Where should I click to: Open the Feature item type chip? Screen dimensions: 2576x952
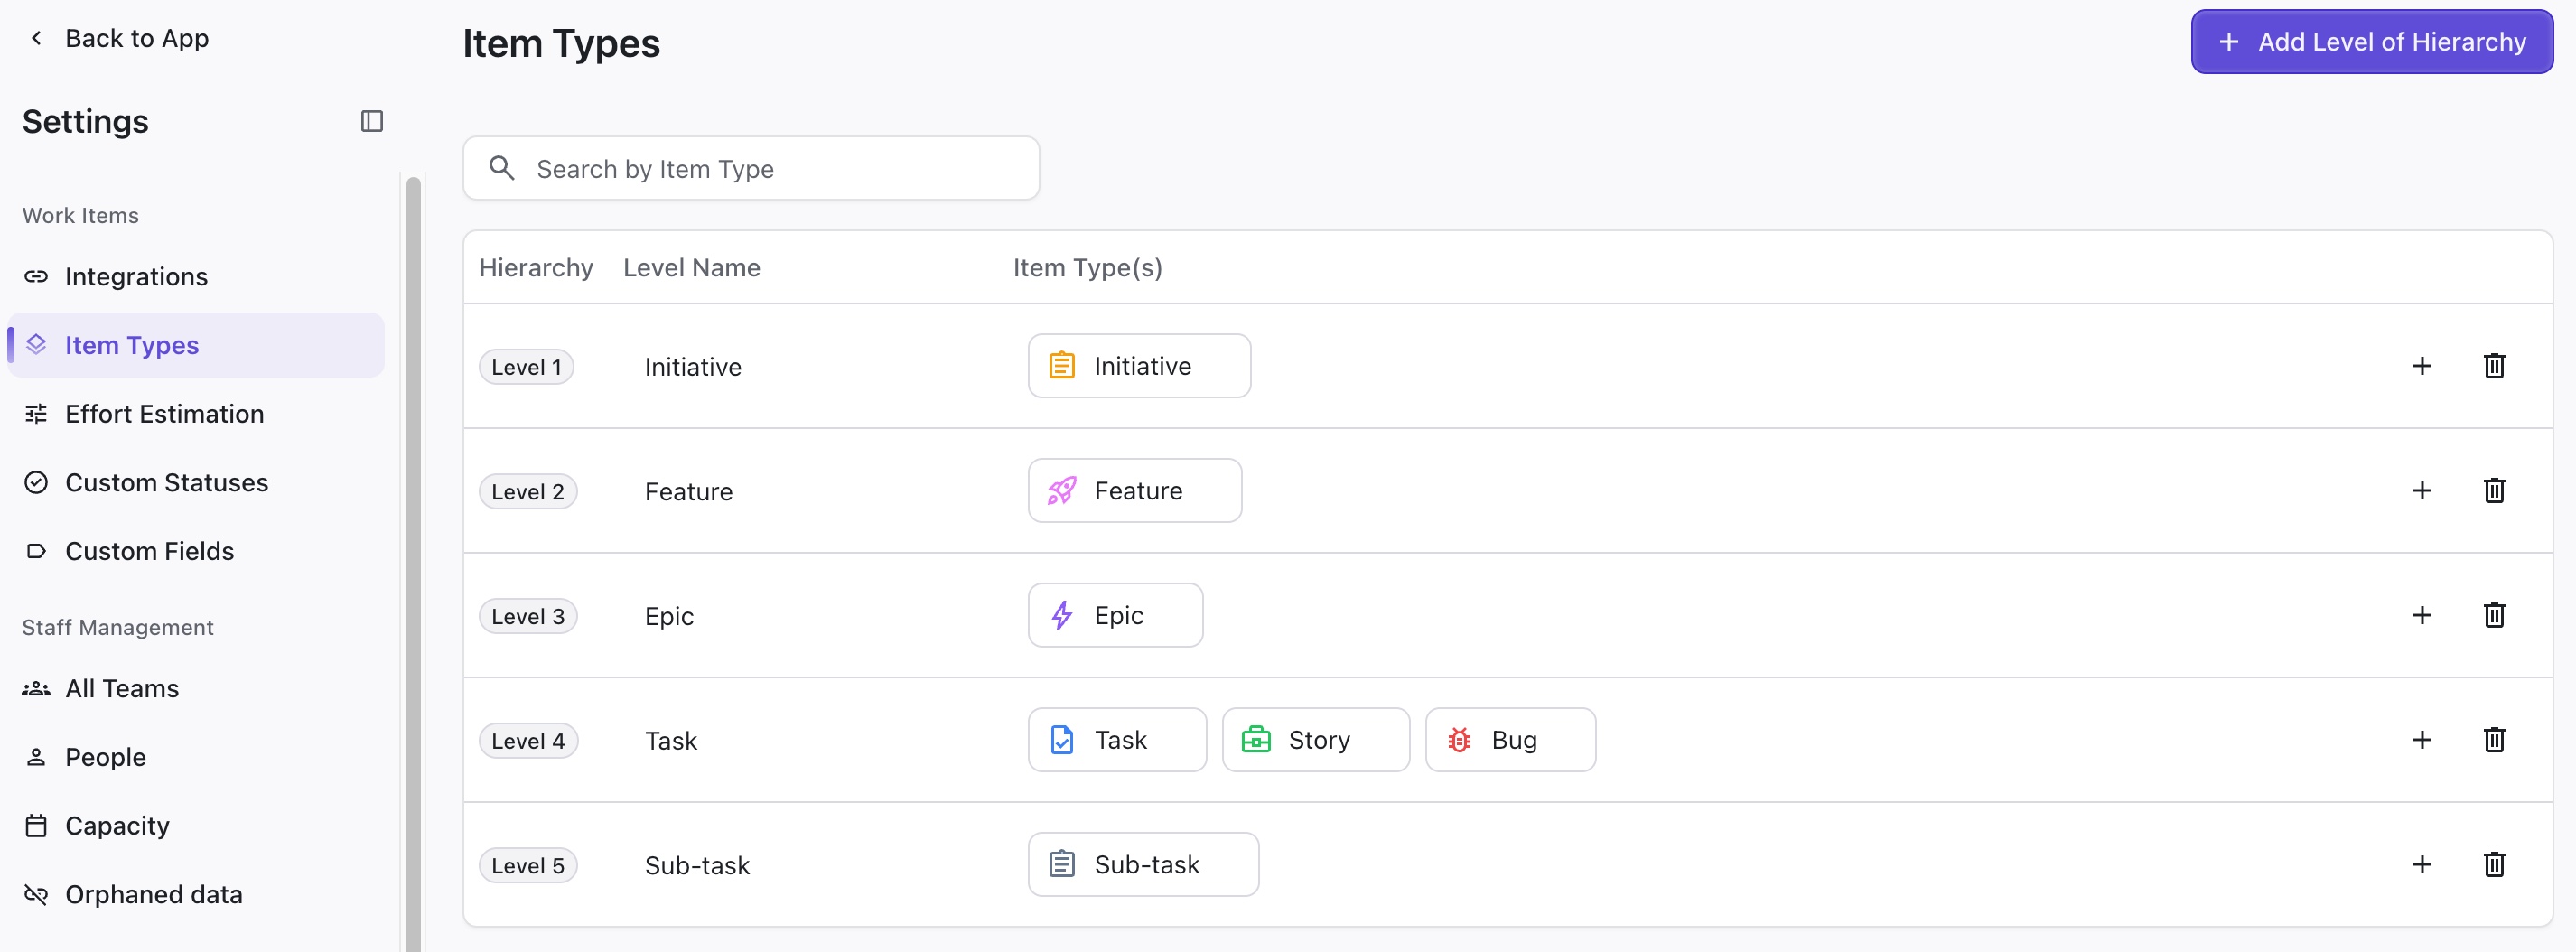(1135, 491)
